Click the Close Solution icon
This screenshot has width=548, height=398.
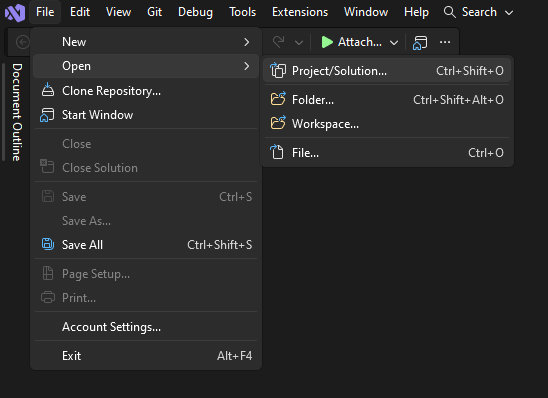47,167
